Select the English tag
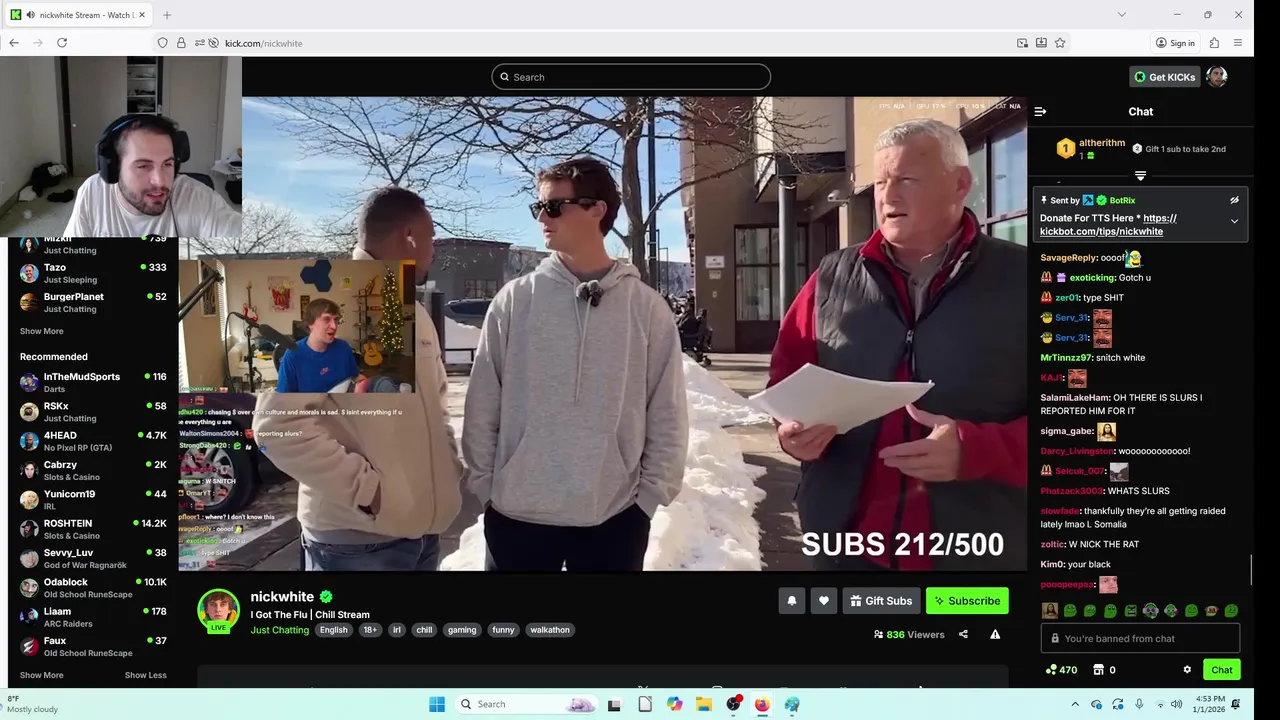This screenshot has width=1280, height=720. coord(334,630)
